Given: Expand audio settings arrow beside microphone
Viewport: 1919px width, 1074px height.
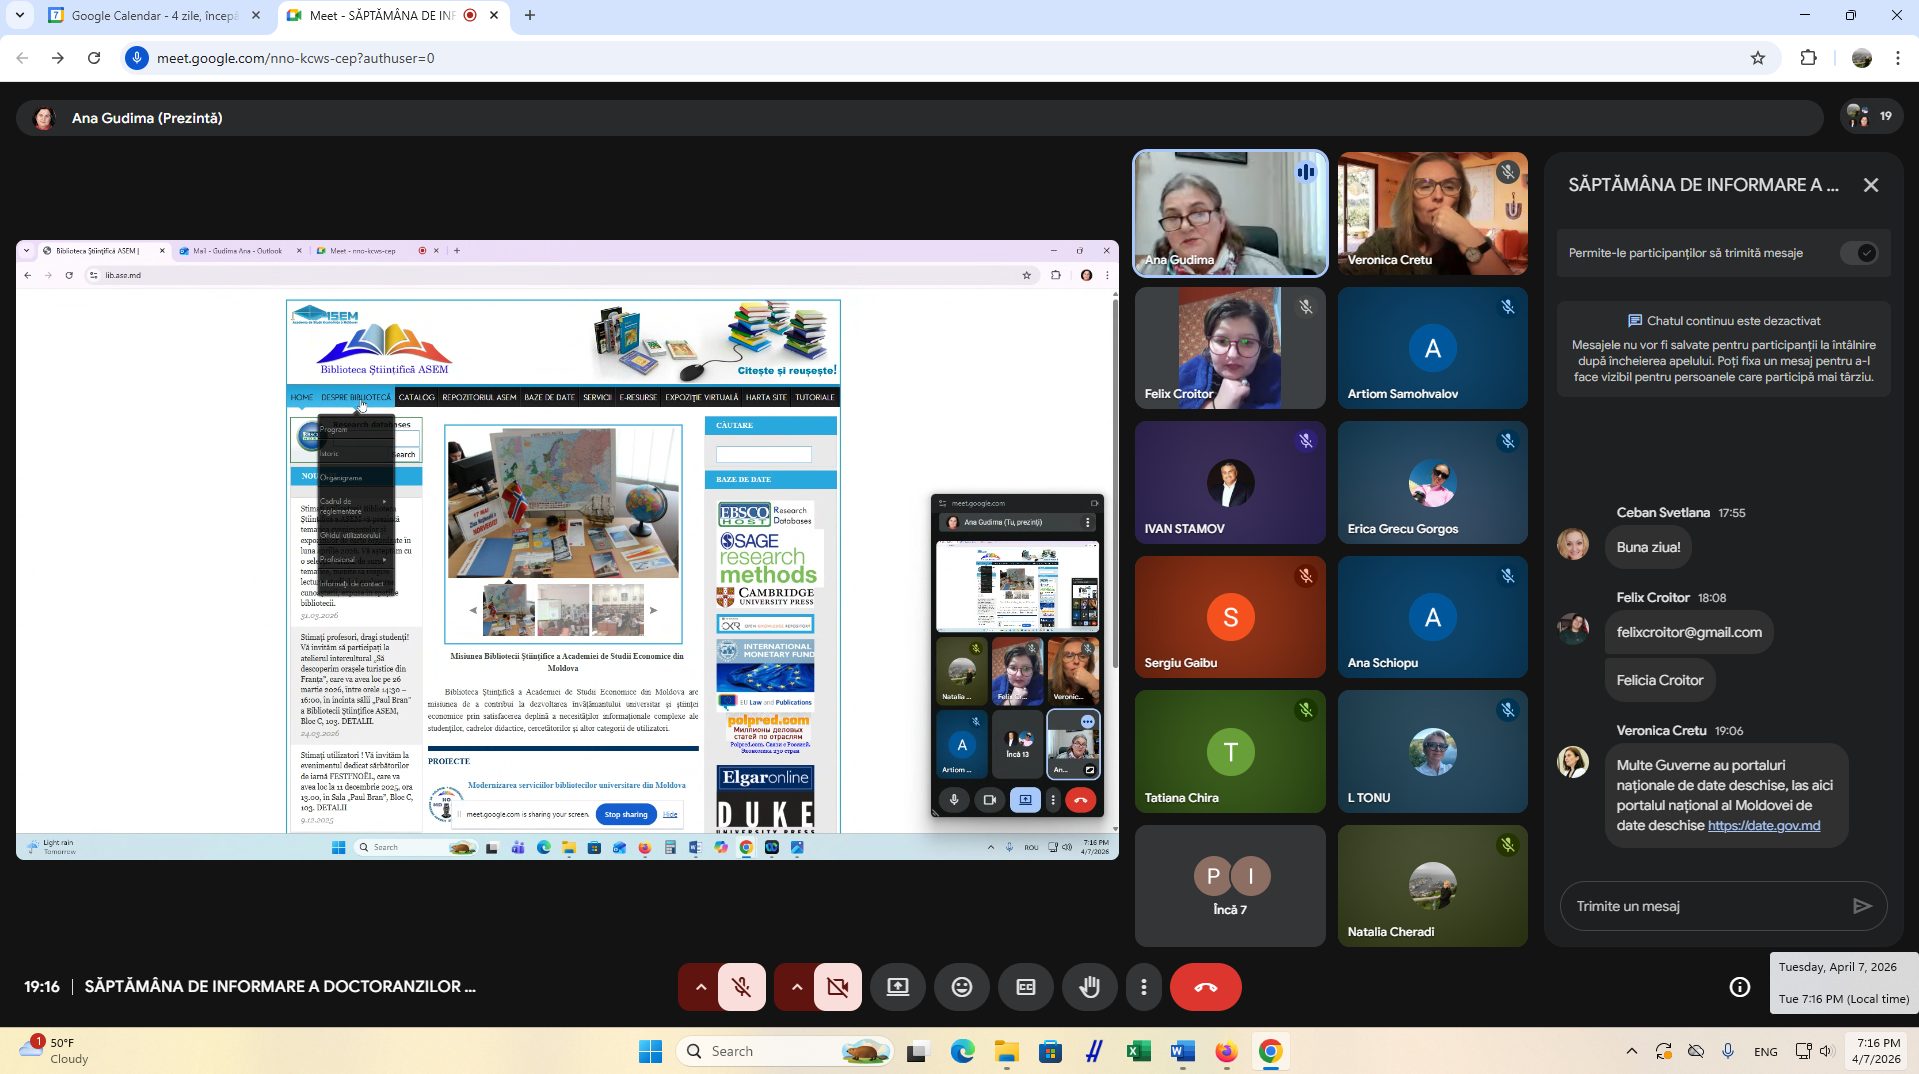Looking at the screenshot, I should click(700, 987).
